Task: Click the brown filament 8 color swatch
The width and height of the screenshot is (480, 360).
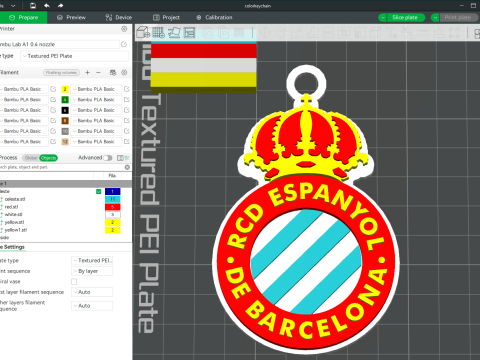Action: click(65, 120)
